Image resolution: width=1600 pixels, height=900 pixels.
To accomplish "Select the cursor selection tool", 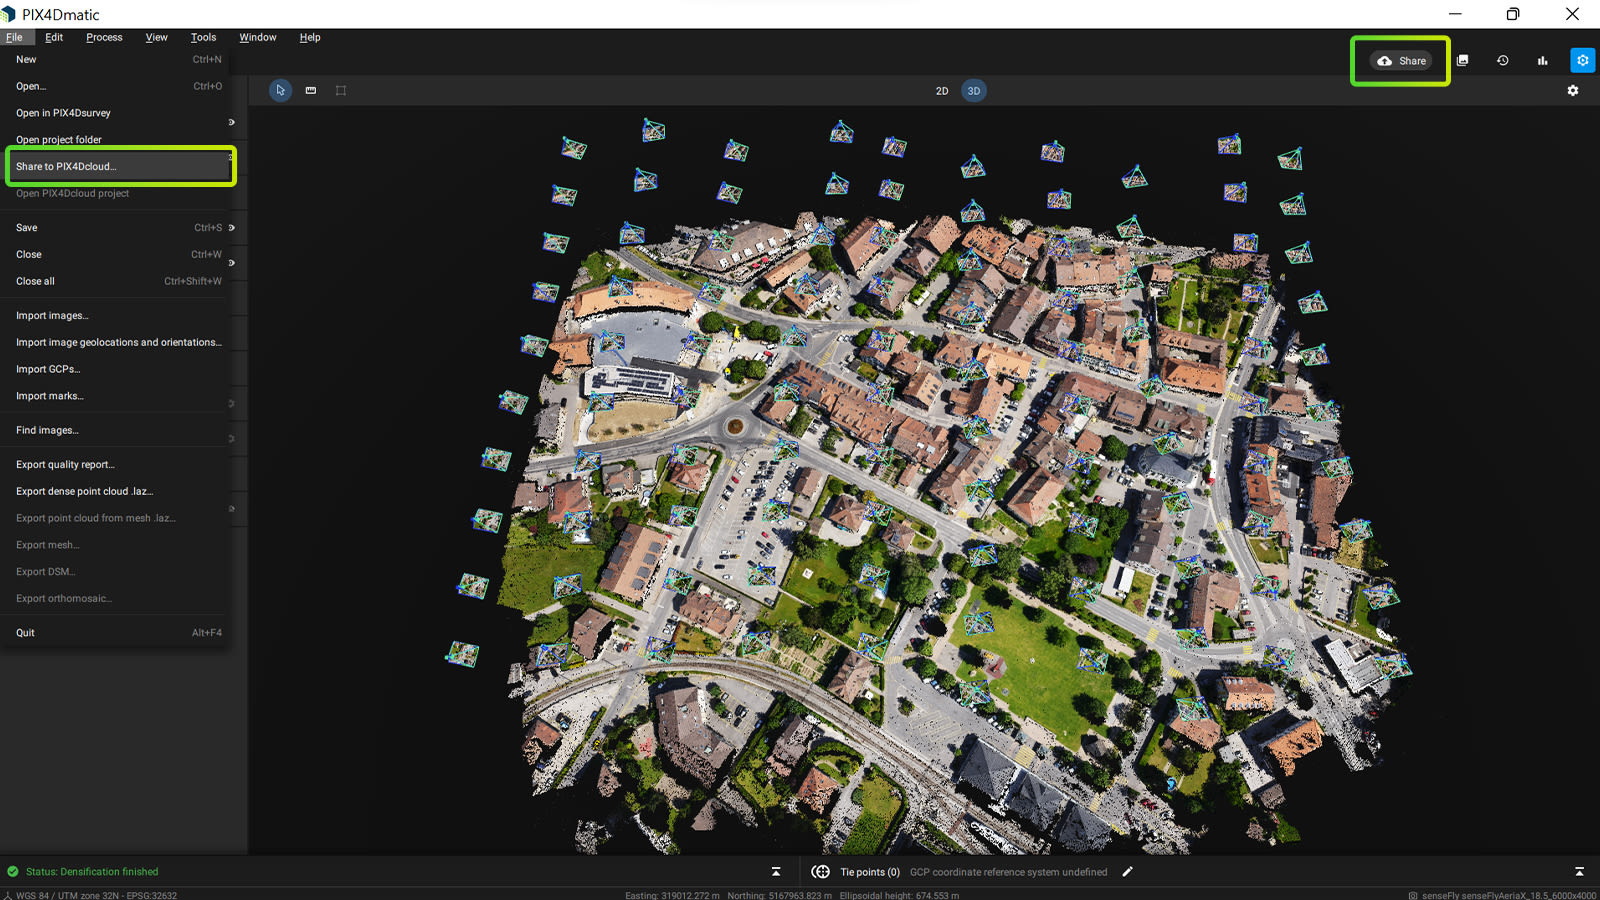I will pos(280,90).
